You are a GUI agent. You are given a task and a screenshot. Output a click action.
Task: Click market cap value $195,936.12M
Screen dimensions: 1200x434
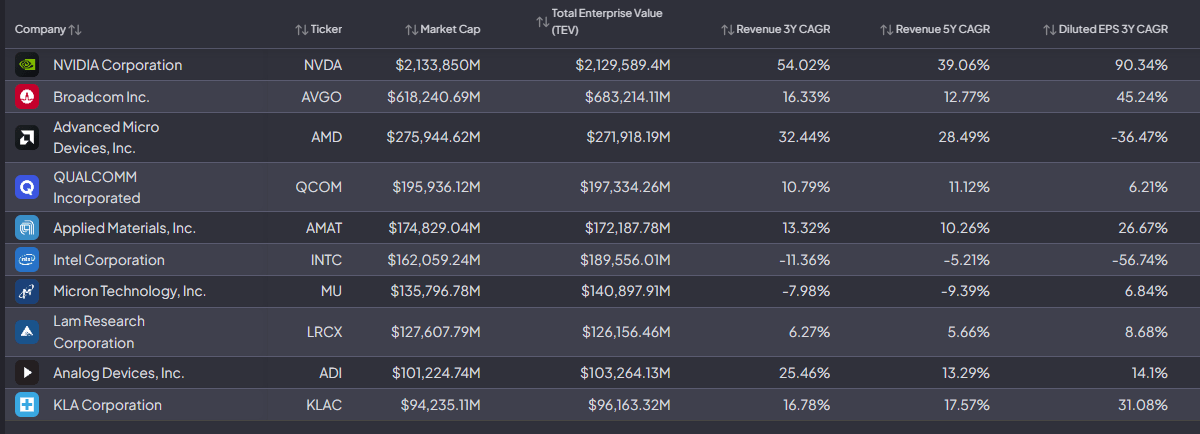(435, 187)
